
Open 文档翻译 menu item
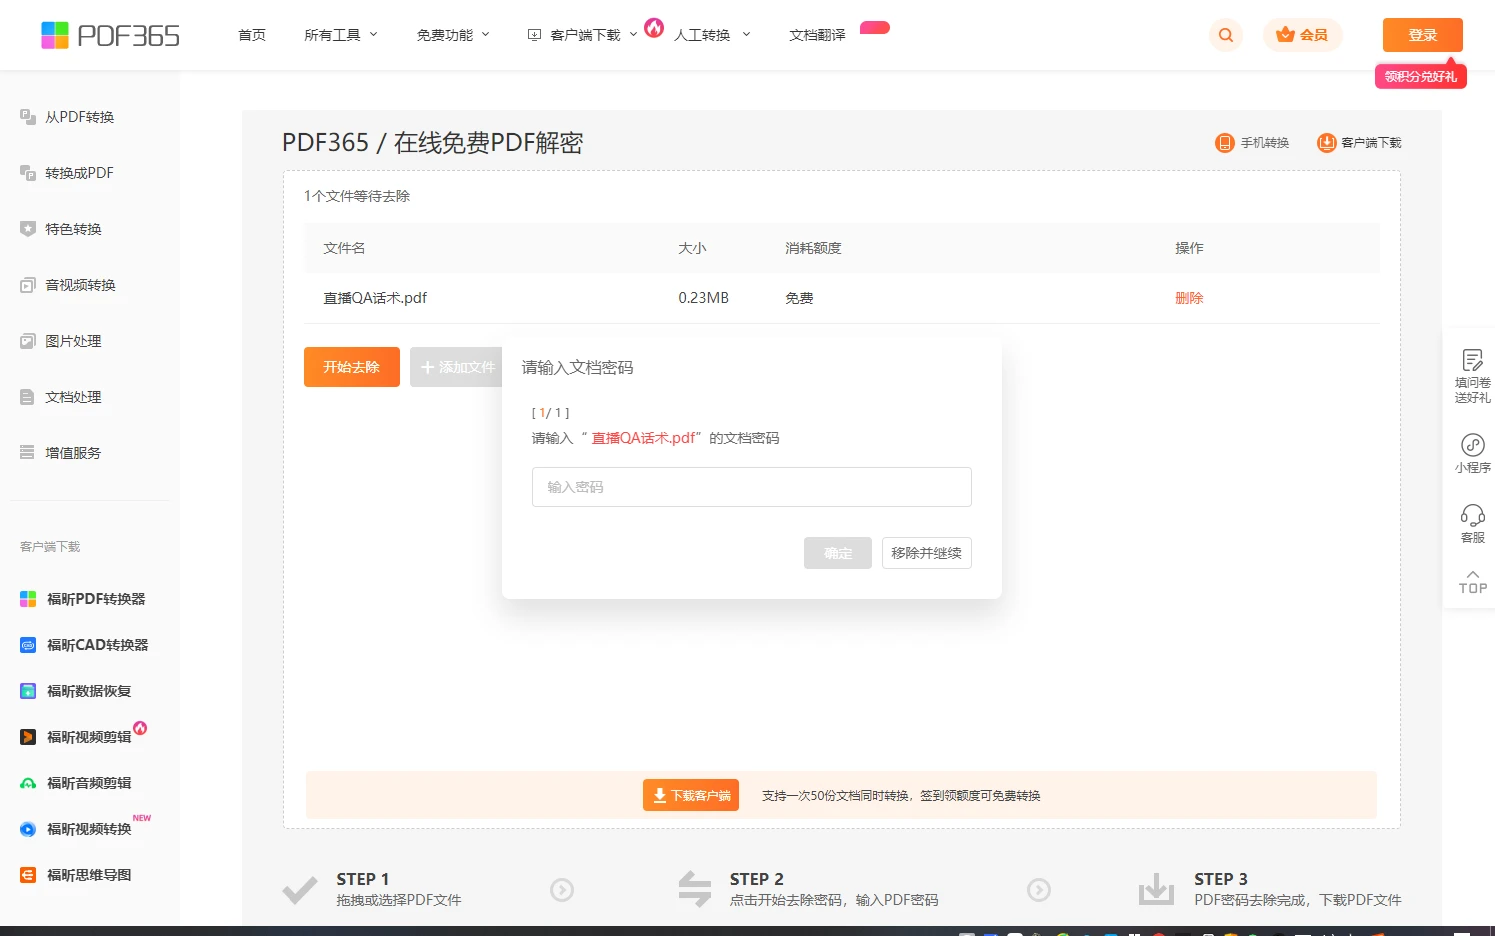point(817,35)
